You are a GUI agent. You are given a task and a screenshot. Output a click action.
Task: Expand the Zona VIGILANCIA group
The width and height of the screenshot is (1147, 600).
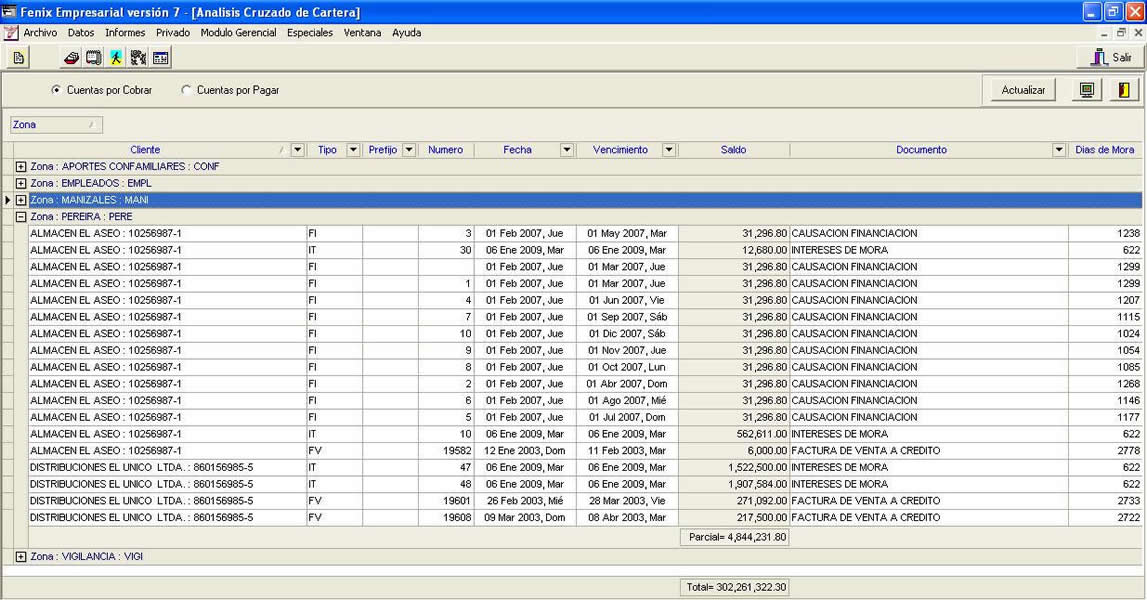pos(21,557)
